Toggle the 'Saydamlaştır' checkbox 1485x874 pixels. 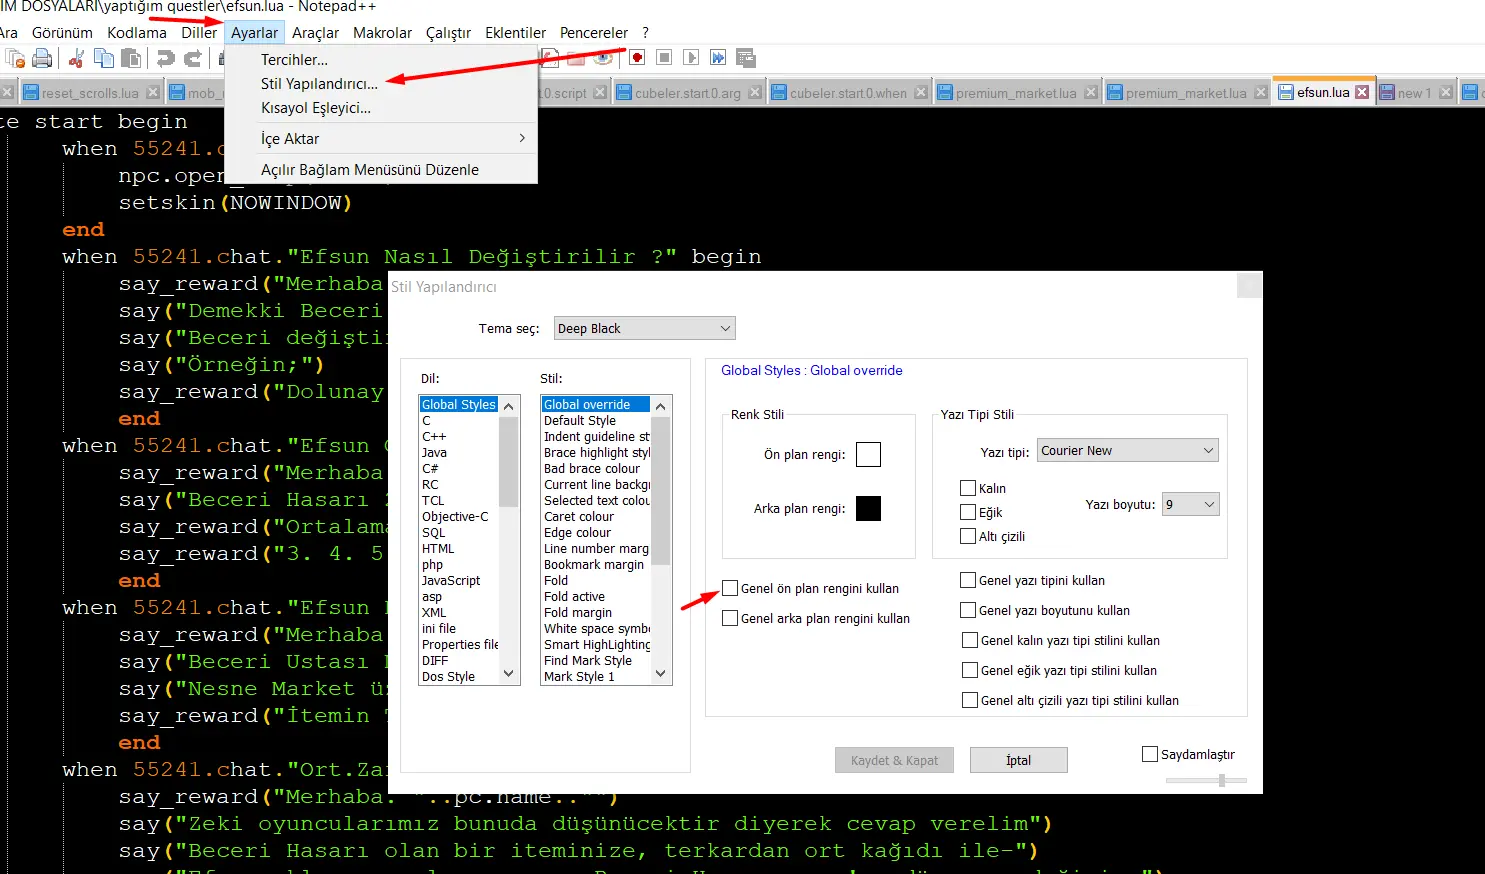1150,754
